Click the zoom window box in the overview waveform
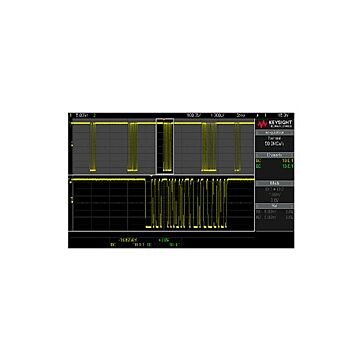Image resolution: width=360 pixels, height=360 pixels. click(165, 146)
